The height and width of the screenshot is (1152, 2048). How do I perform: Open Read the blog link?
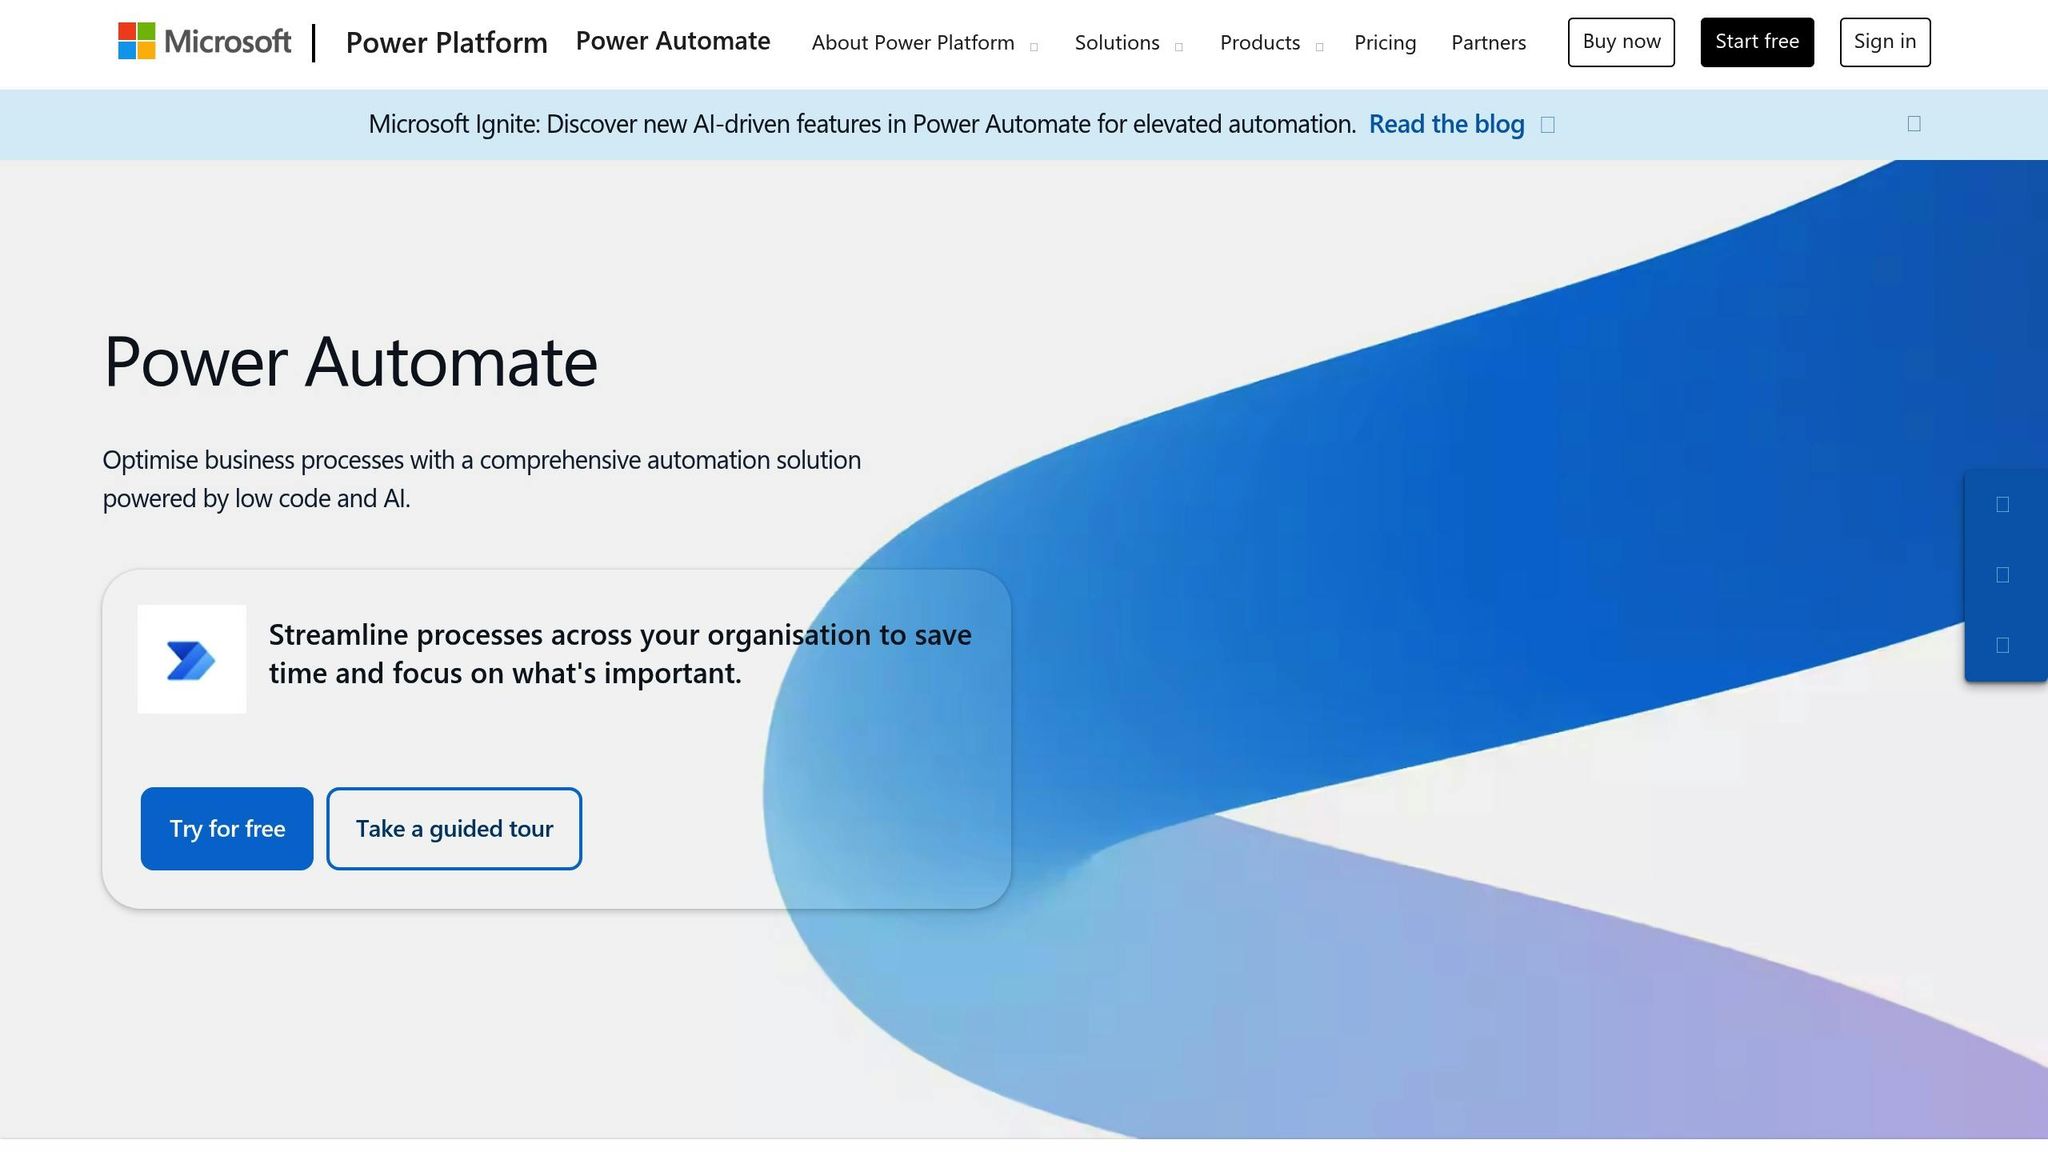click(1446, 124)
